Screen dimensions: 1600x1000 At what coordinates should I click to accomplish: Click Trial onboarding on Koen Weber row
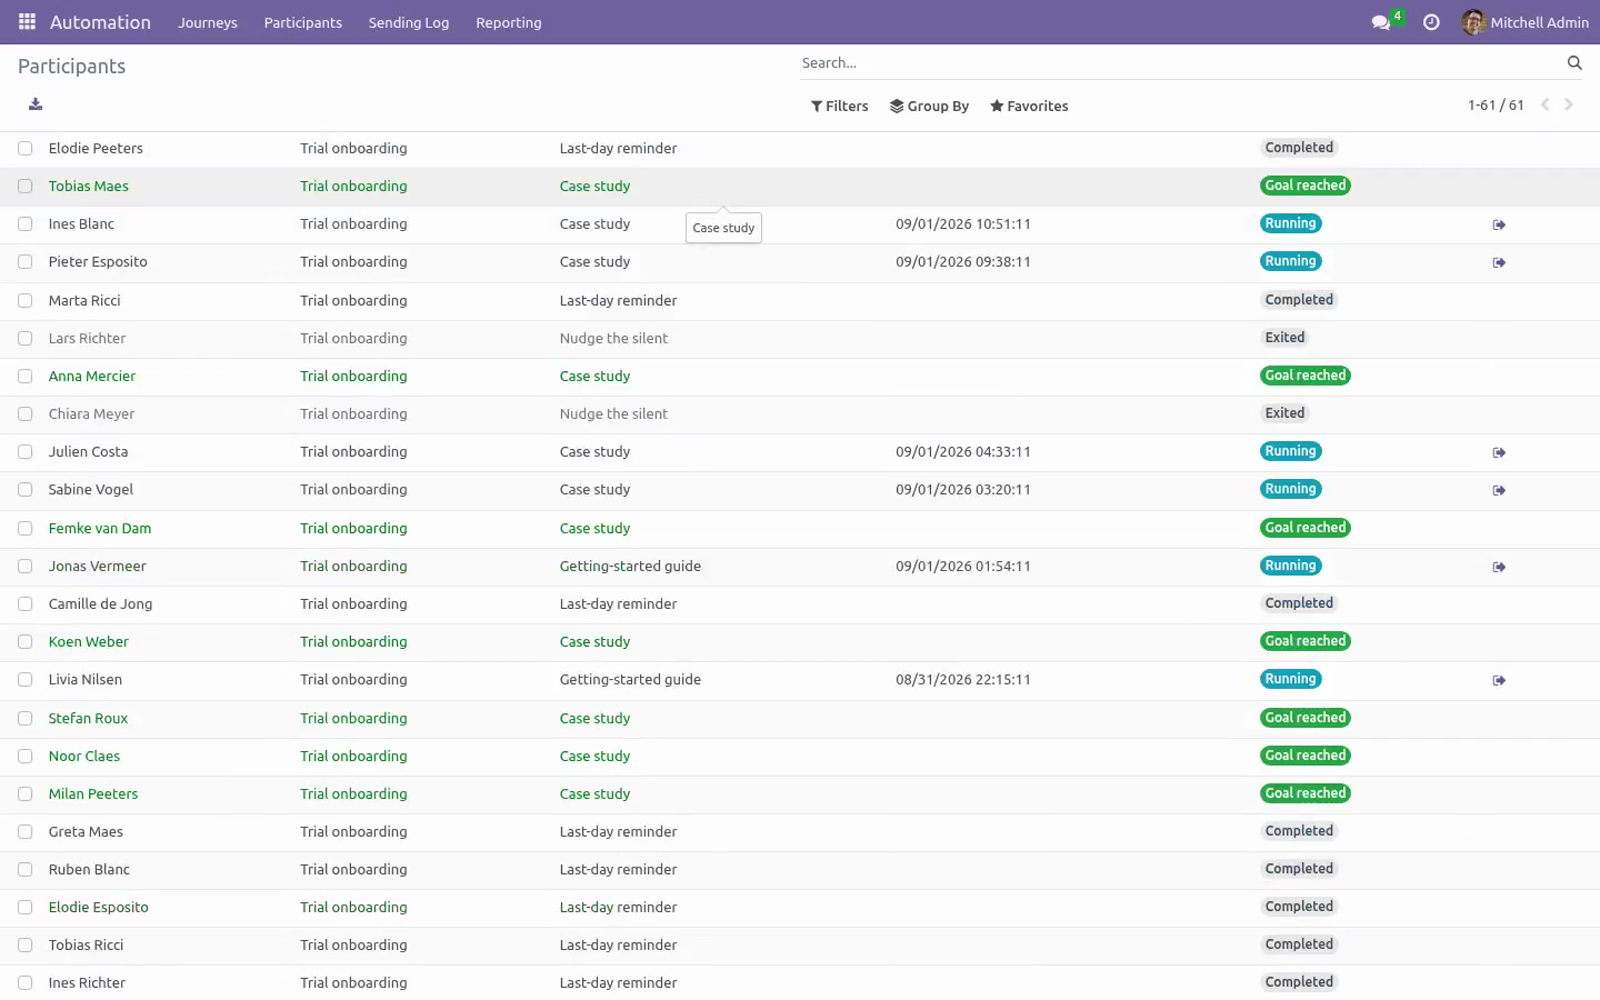[353, 642]
